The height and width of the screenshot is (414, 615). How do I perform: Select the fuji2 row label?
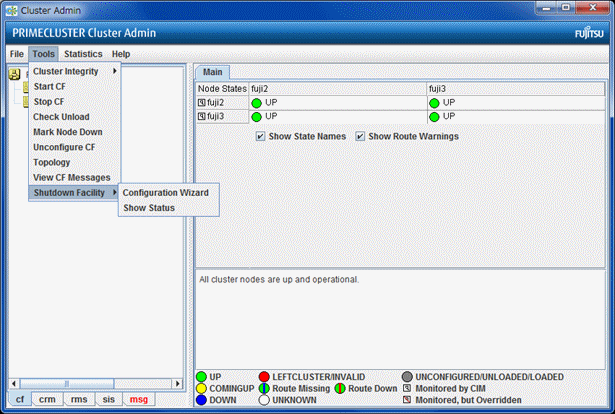222,103
